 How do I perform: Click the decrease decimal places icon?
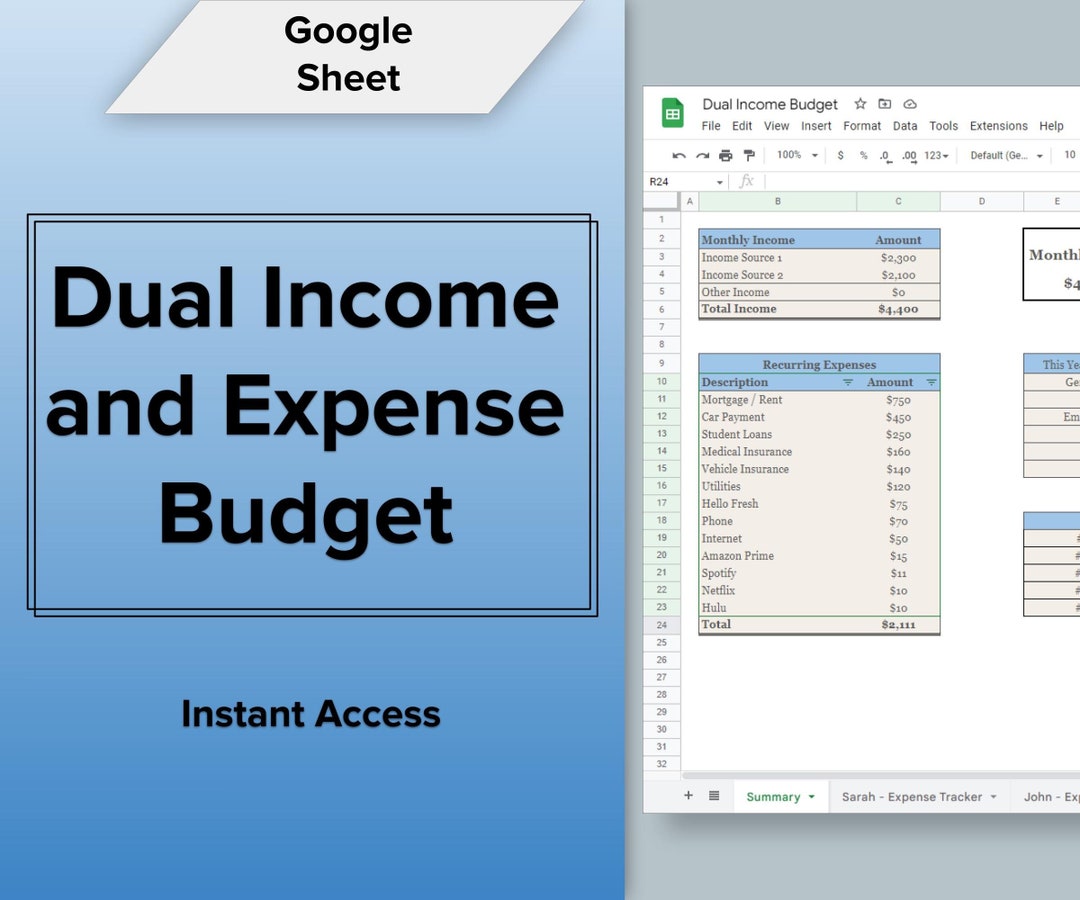(885, 155)
